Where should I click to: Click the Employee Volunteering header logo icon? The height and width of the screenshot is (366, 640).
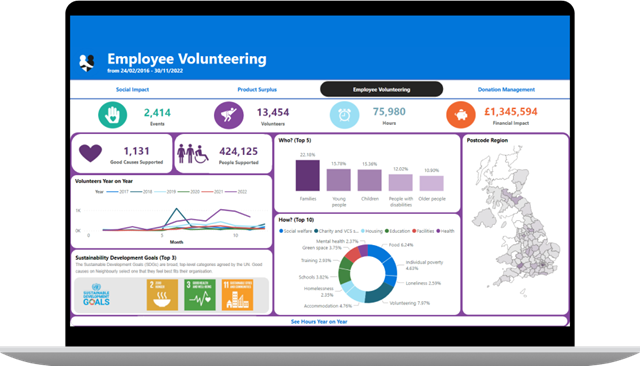click(x=87, y=63)
